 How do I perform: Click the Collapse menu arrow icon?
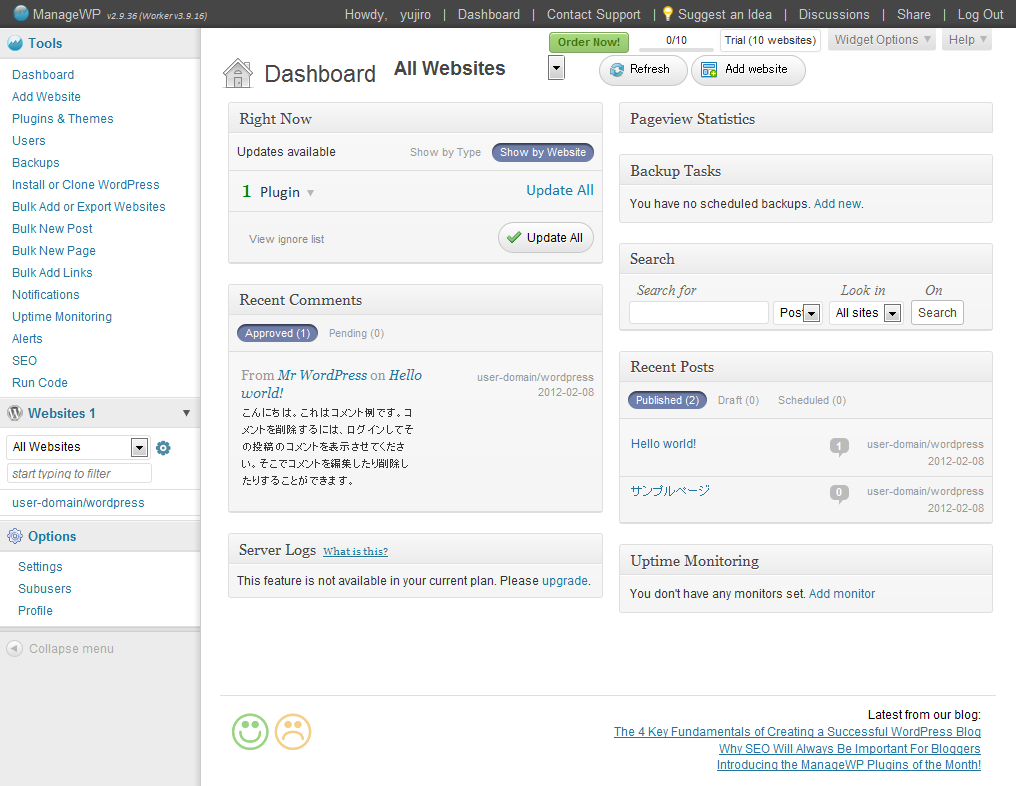pyautogui.click(x=14, y=649)
